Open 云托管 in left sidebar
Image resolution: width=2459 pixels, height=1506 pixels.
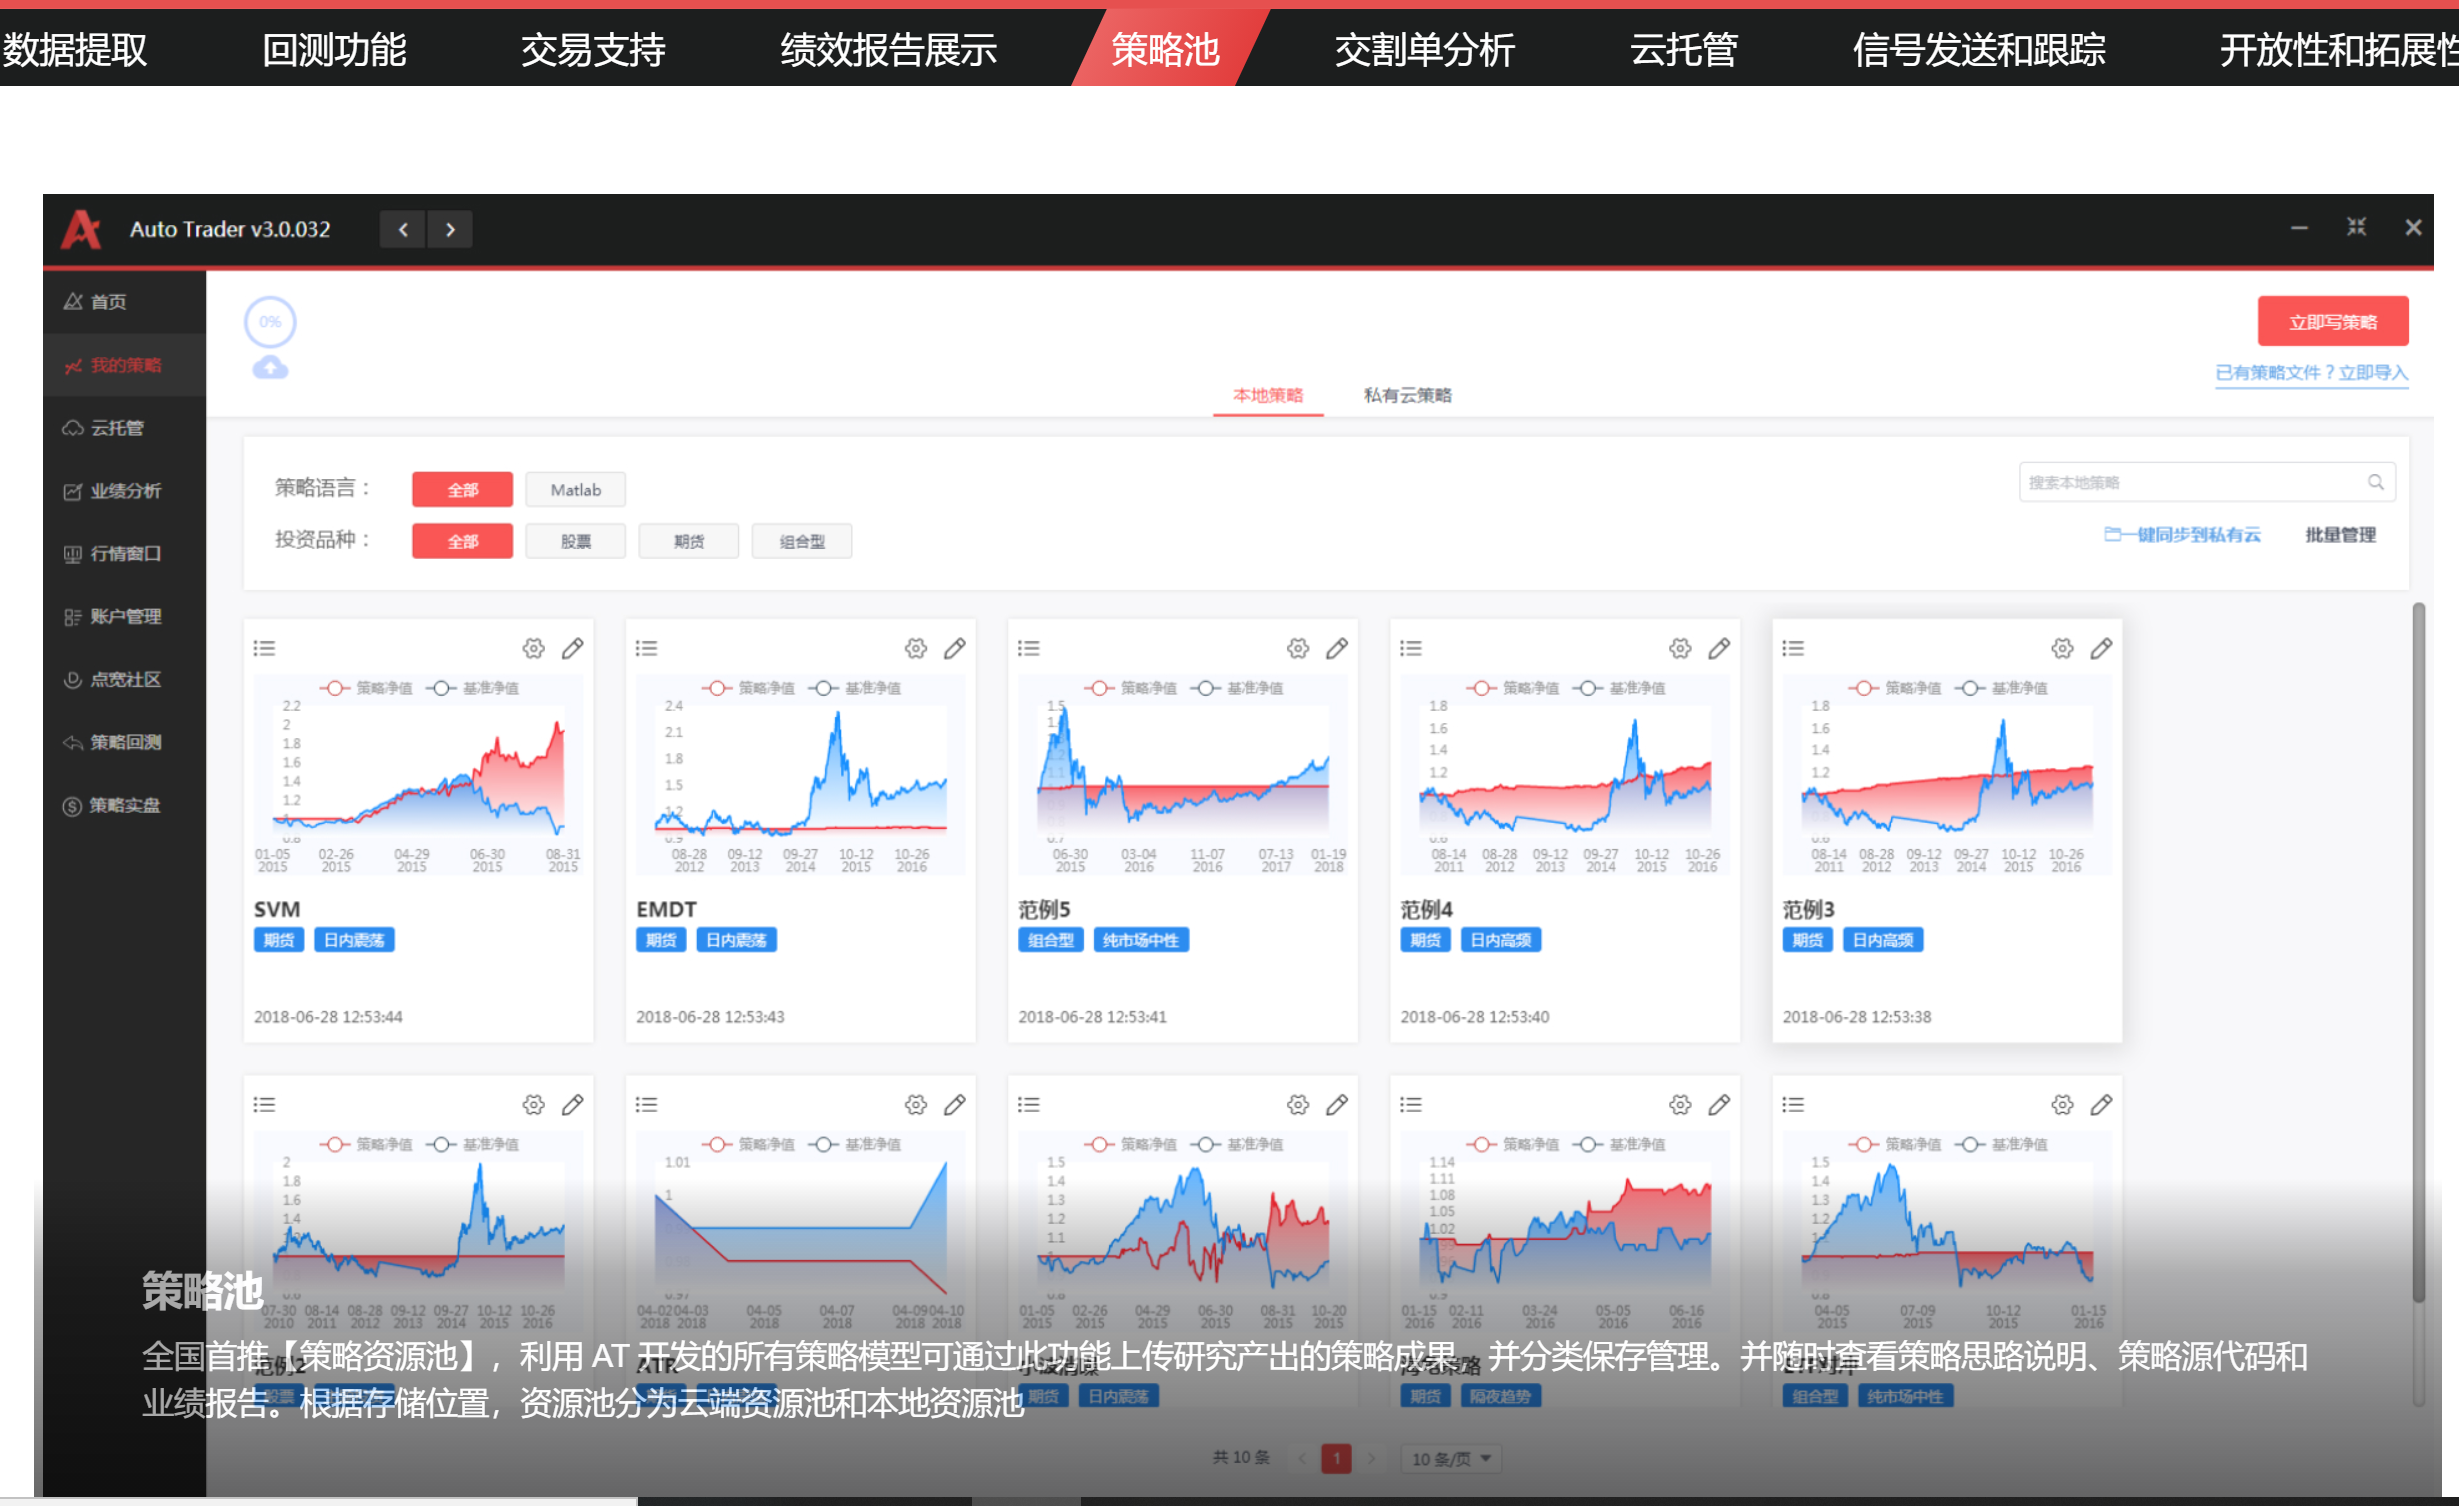coord(117,428)
